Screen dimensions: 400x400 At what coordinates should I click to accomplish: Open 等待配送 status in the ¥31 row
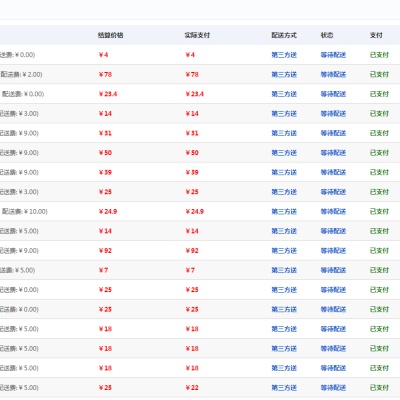[333, 133]
